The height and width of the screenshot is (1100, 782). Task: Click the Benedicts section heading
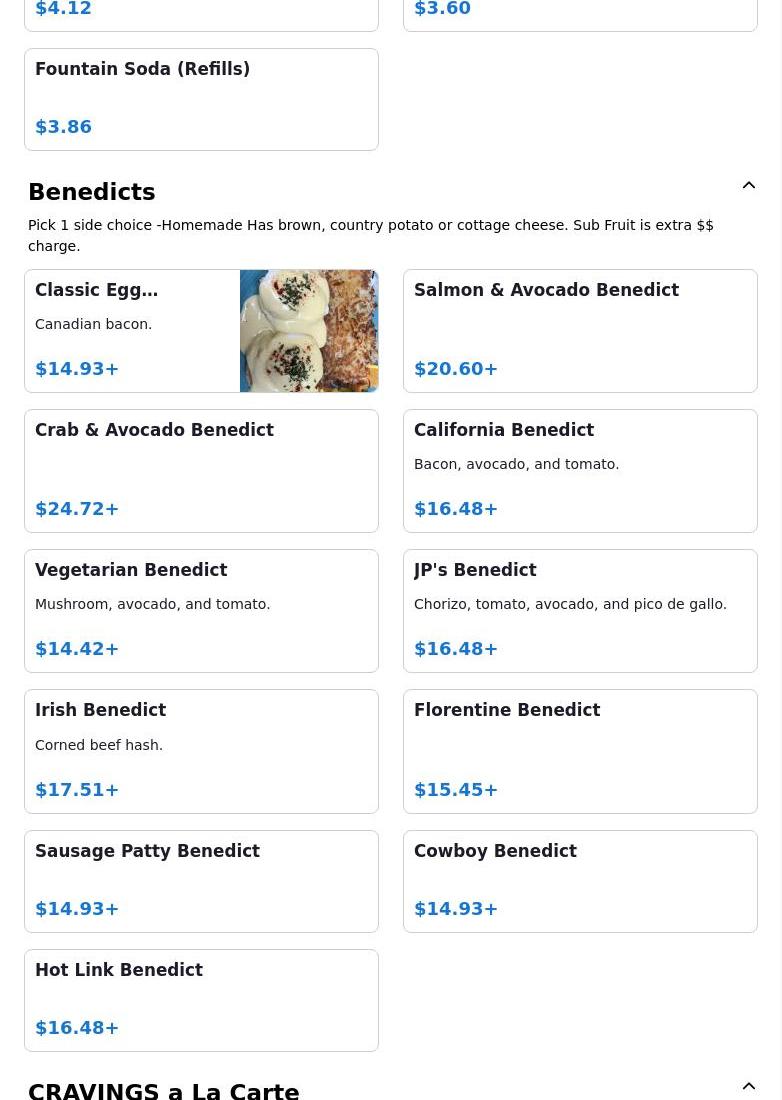tap(92, 192)
